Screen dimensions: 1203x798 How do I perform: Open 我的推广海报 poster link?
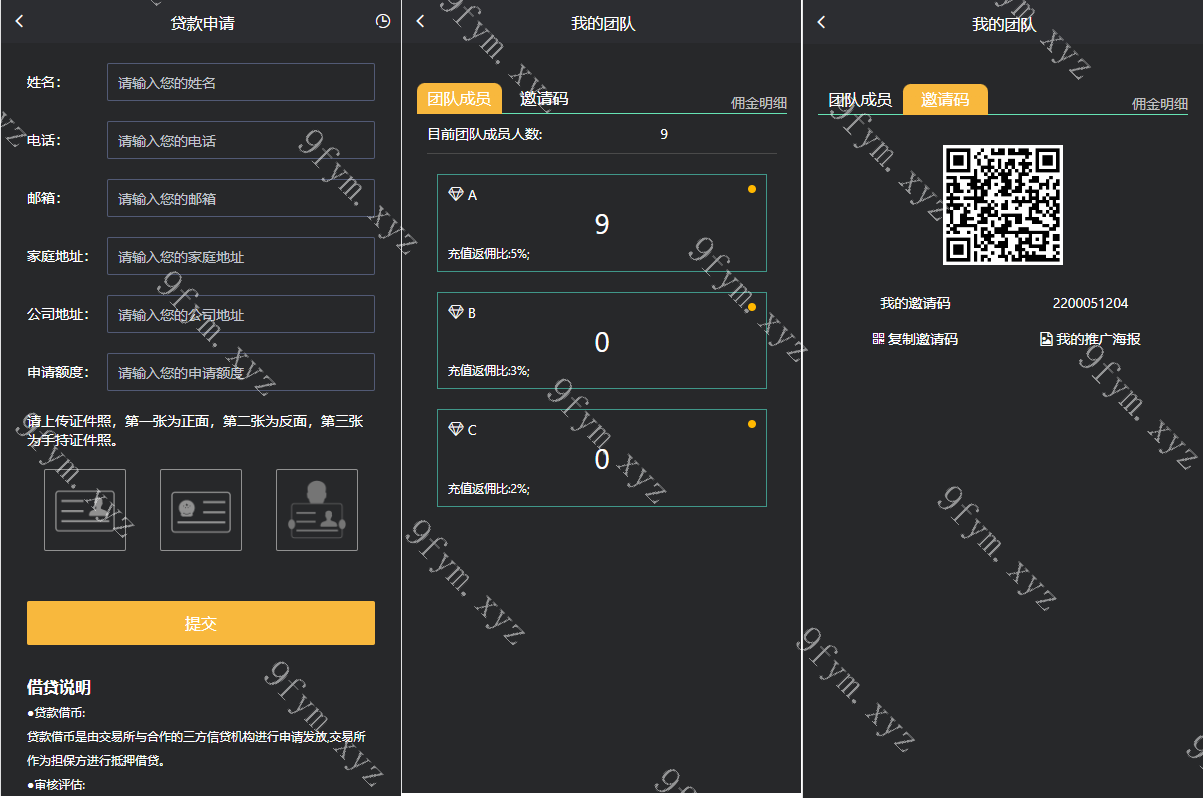pos(1098,339)
